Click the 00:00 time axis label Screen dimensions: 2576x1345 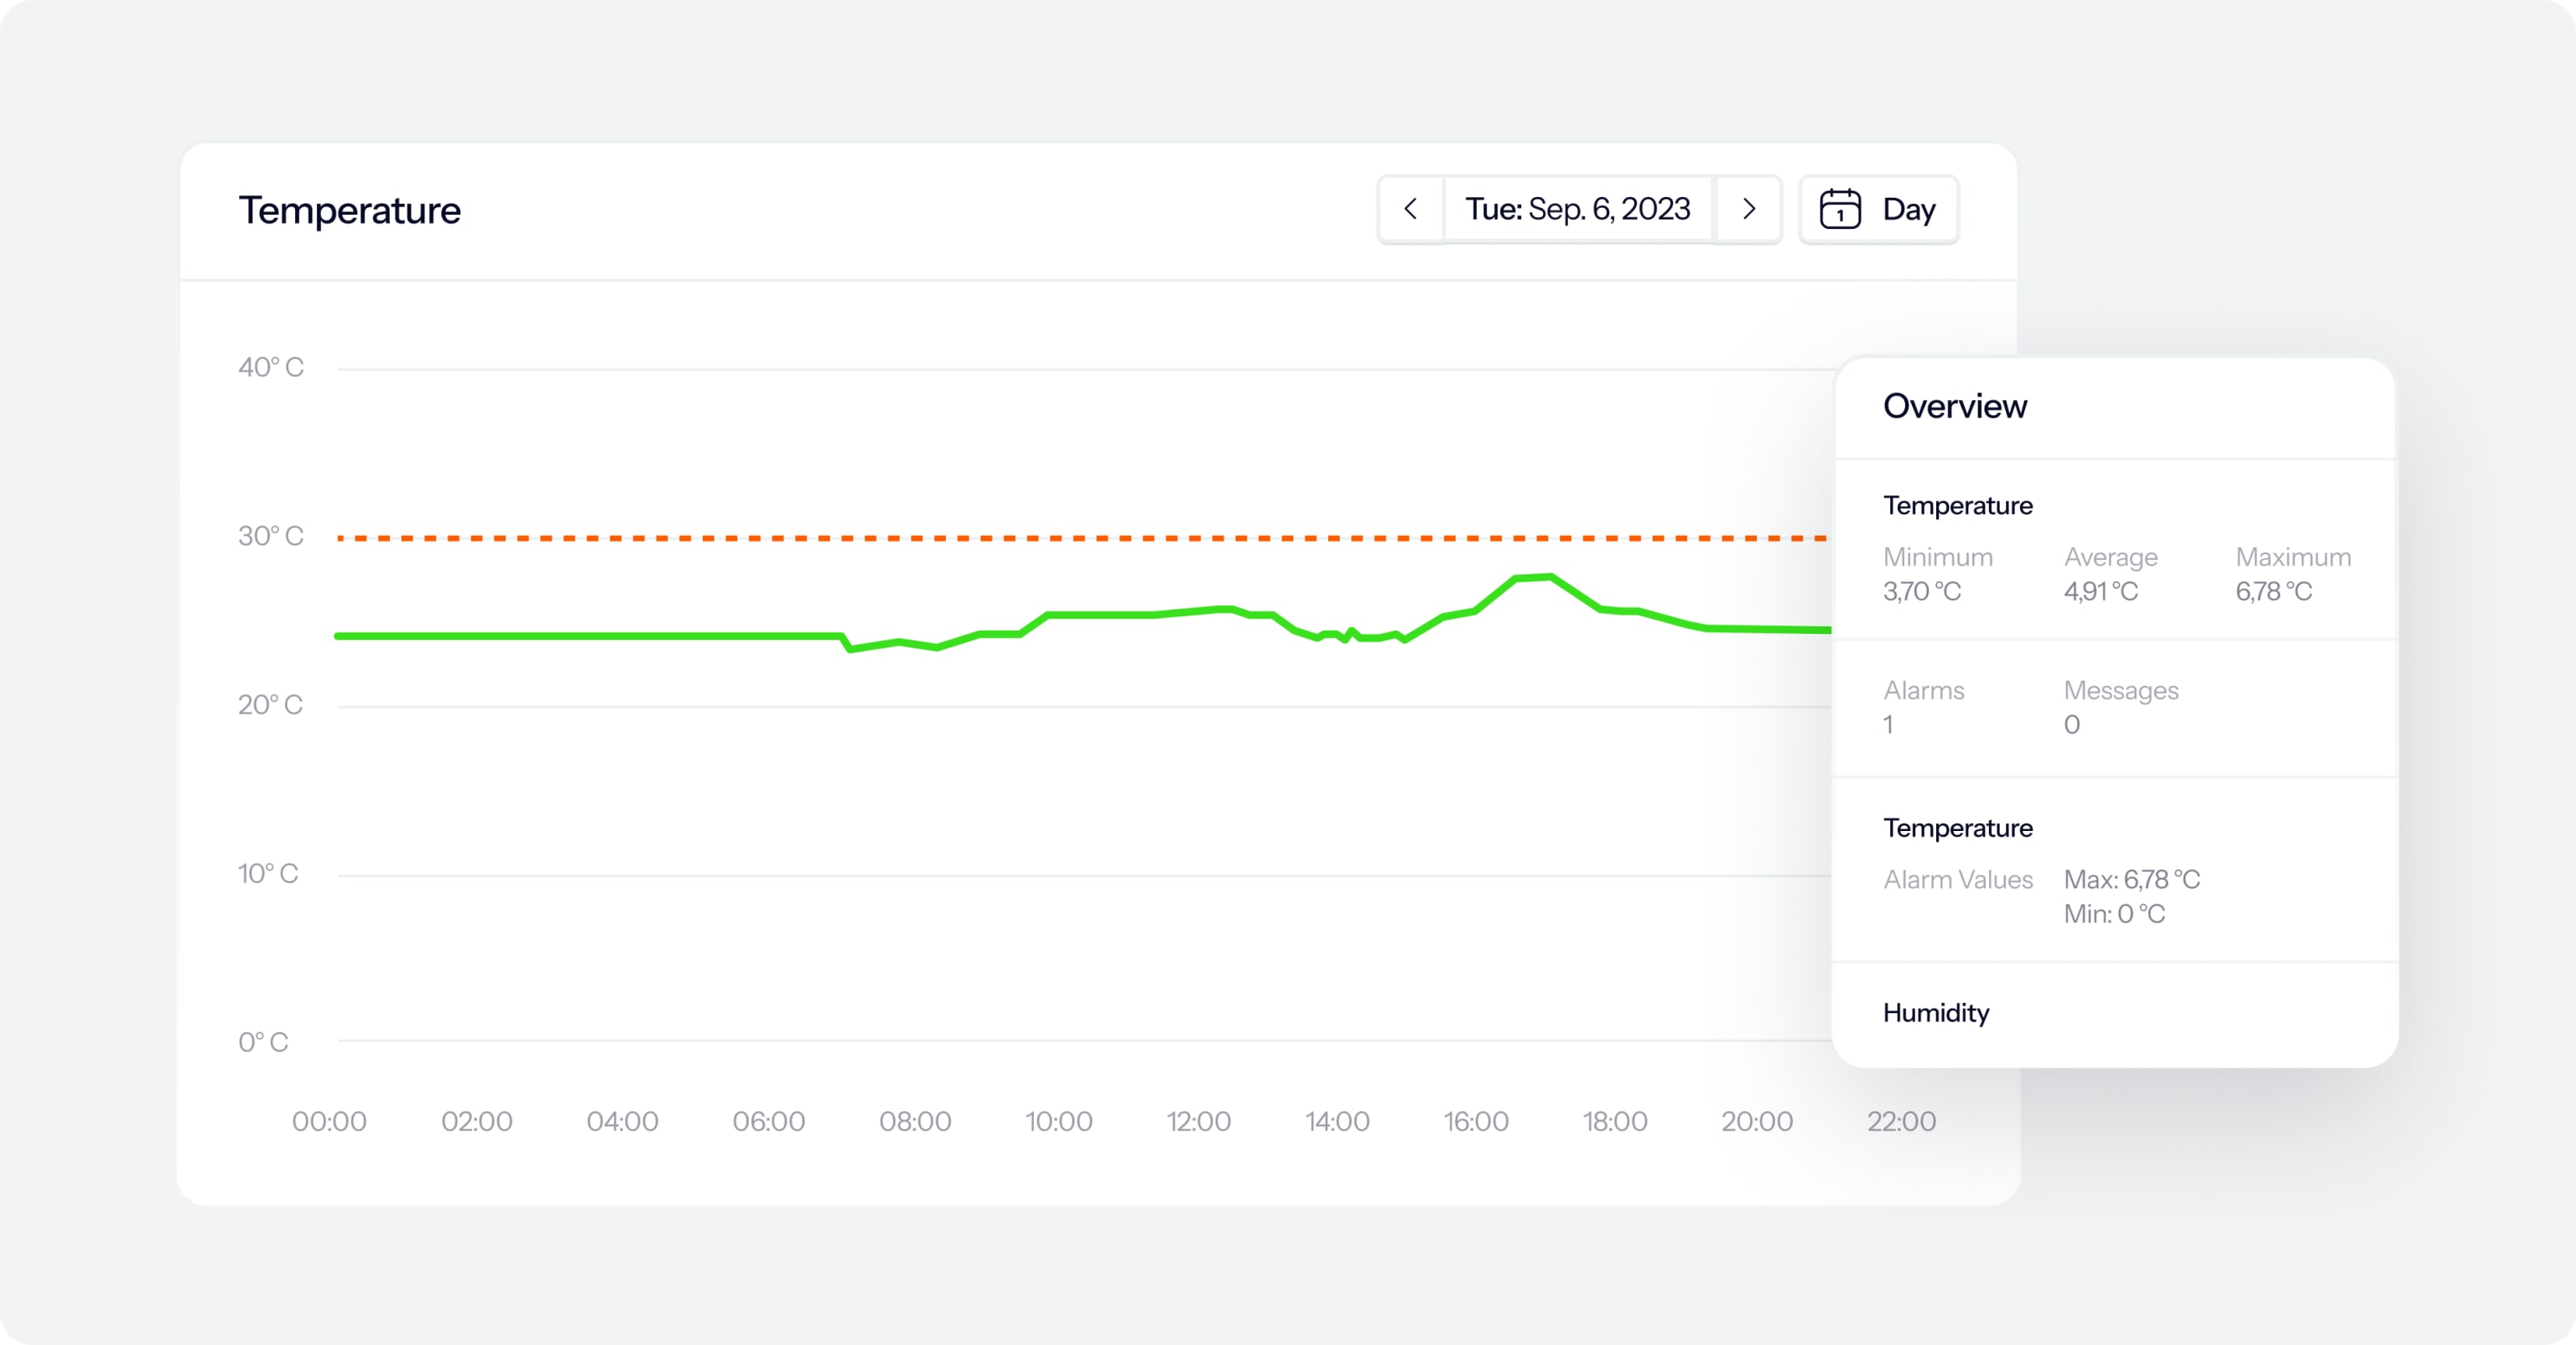coord(329,1121)
